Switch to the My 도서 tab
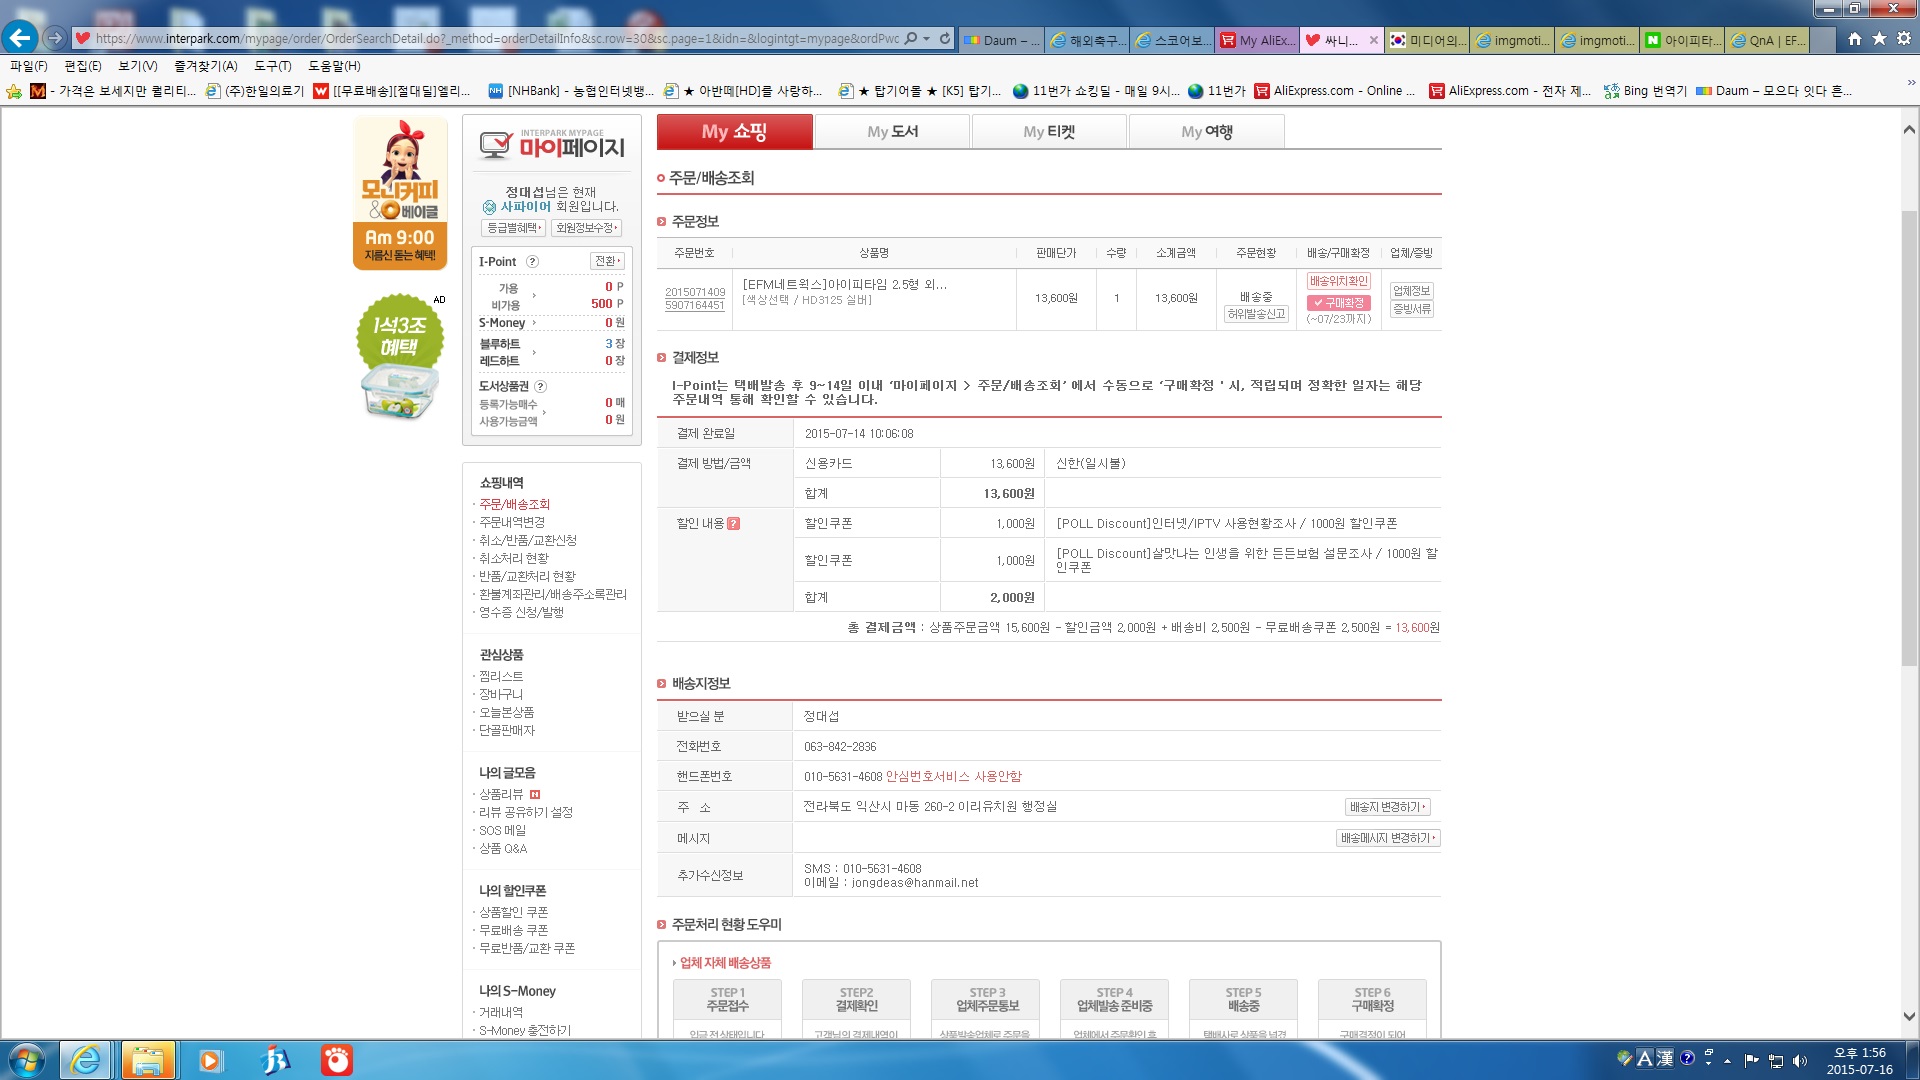This screenshot has width=1920, height=1080. [892, 132]
